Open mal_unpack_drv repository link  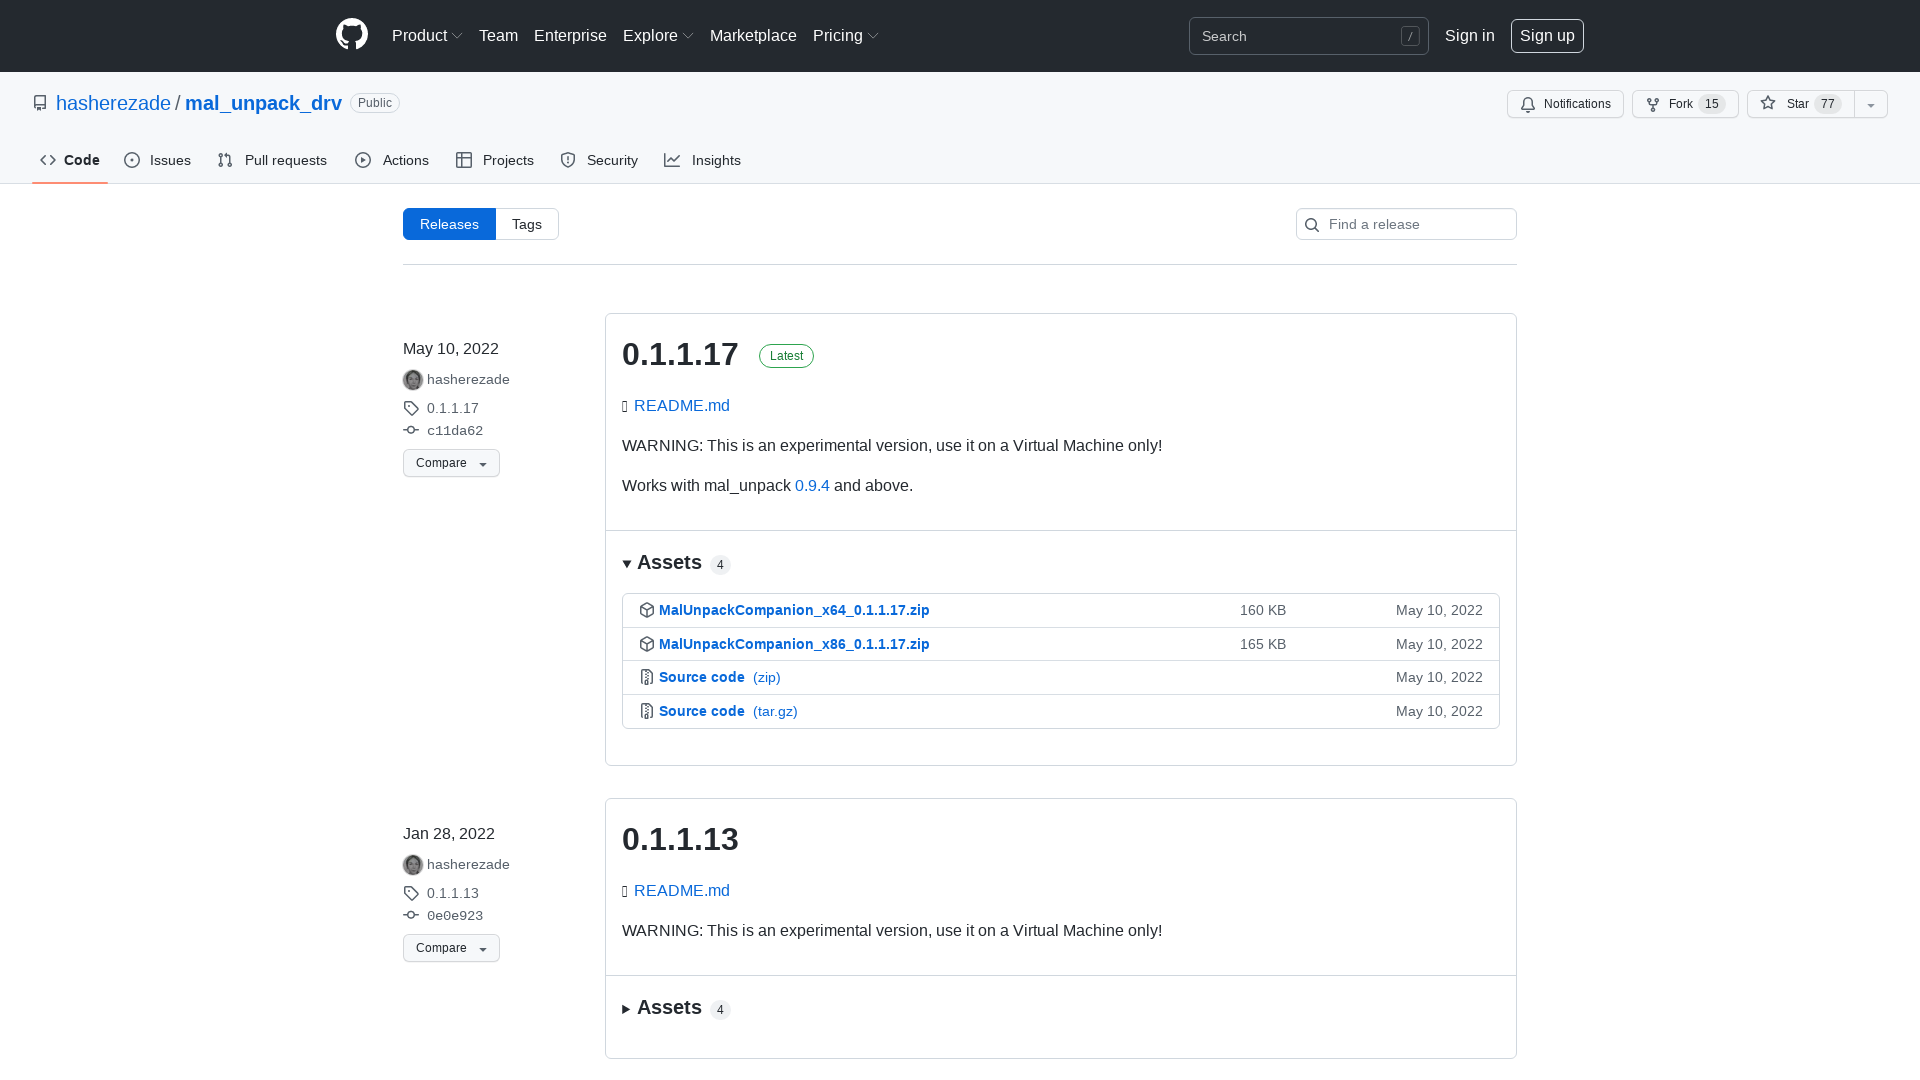[263, 103]
